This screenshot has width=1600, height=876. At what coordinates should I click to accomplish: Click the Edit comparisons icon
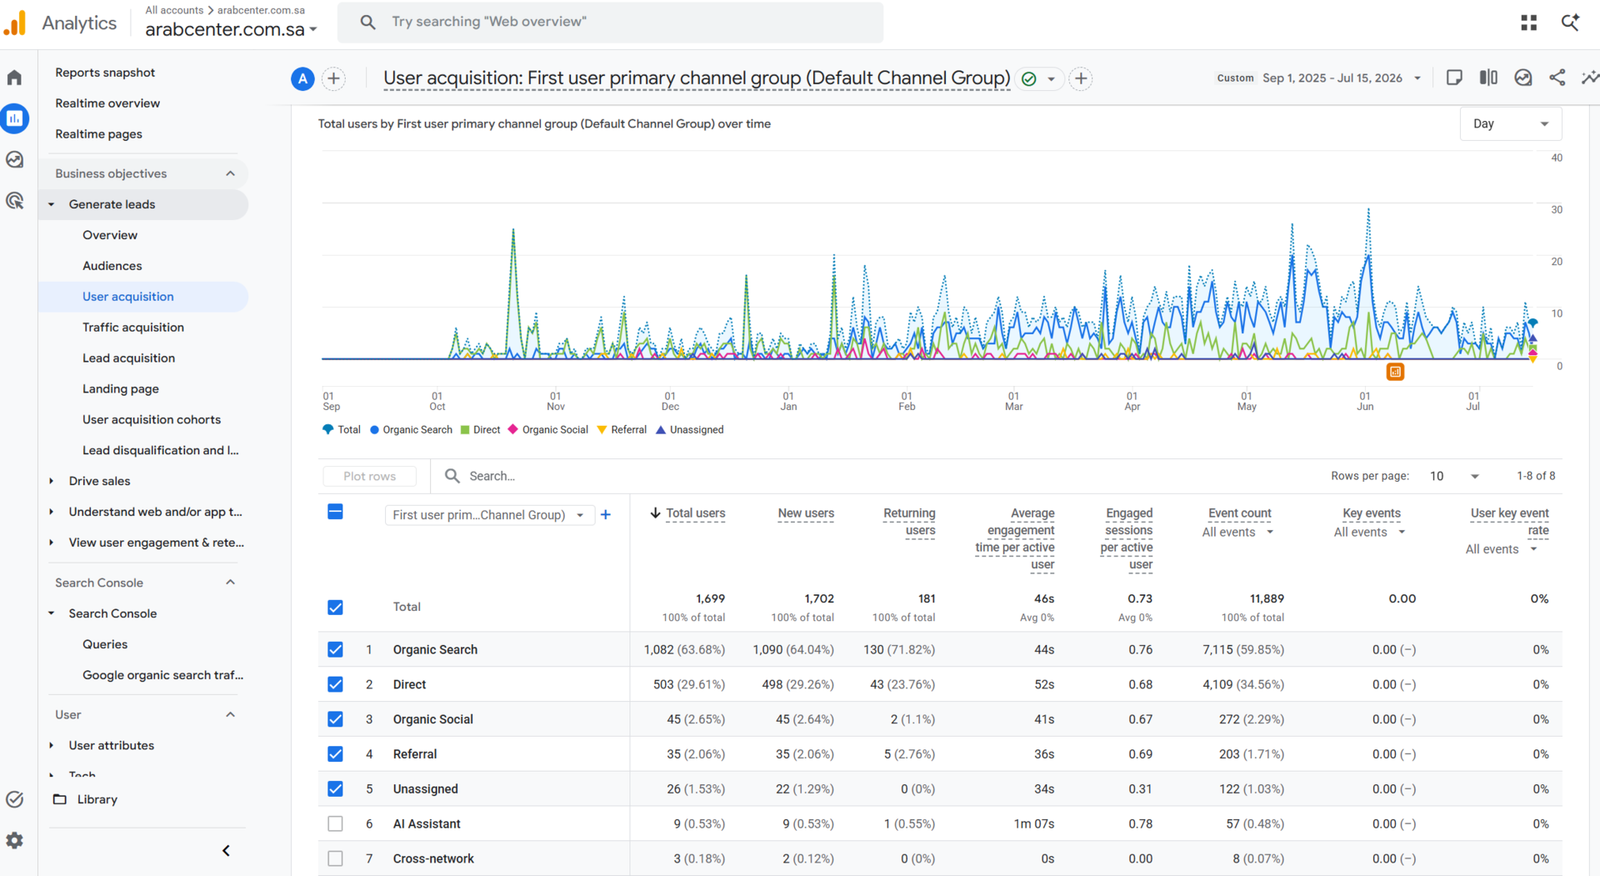(x=1488, y=78)
